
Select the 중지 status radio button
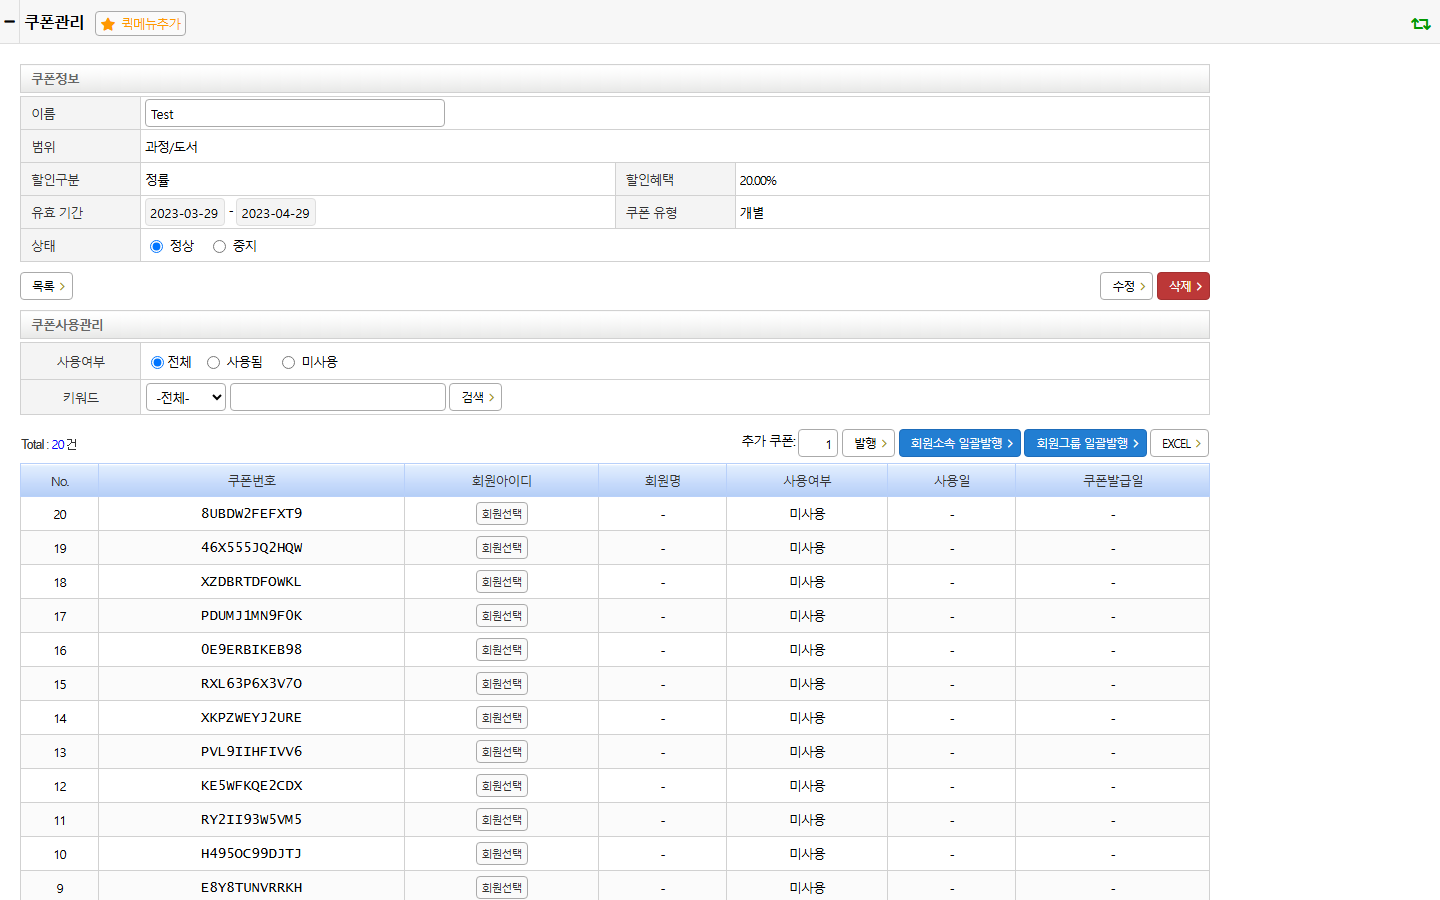tap(219, 246)
